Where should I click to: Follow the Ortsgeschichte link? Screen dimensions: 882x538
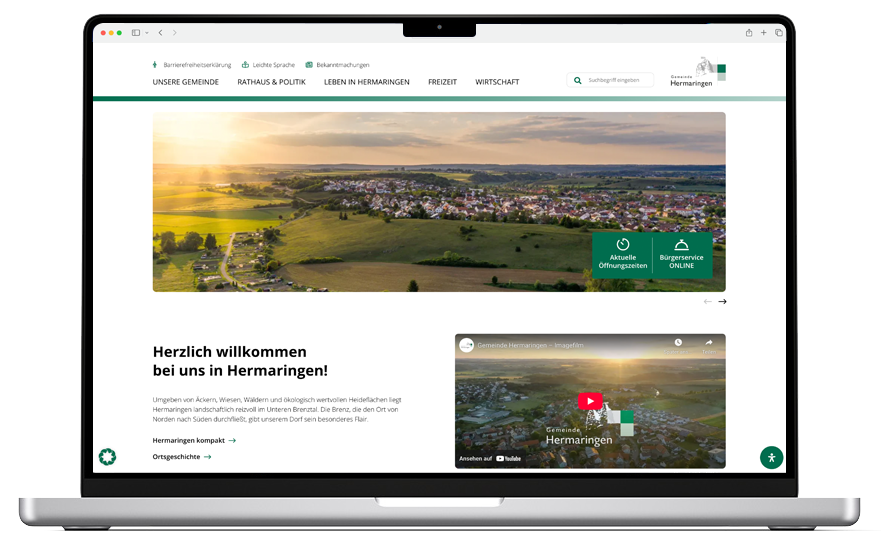coord(182,457)
